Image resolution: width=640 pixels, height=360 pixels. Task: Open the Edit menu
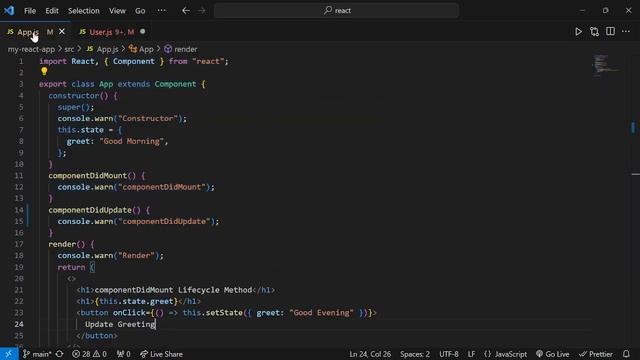pyautogui.click(x=52, y=11)
